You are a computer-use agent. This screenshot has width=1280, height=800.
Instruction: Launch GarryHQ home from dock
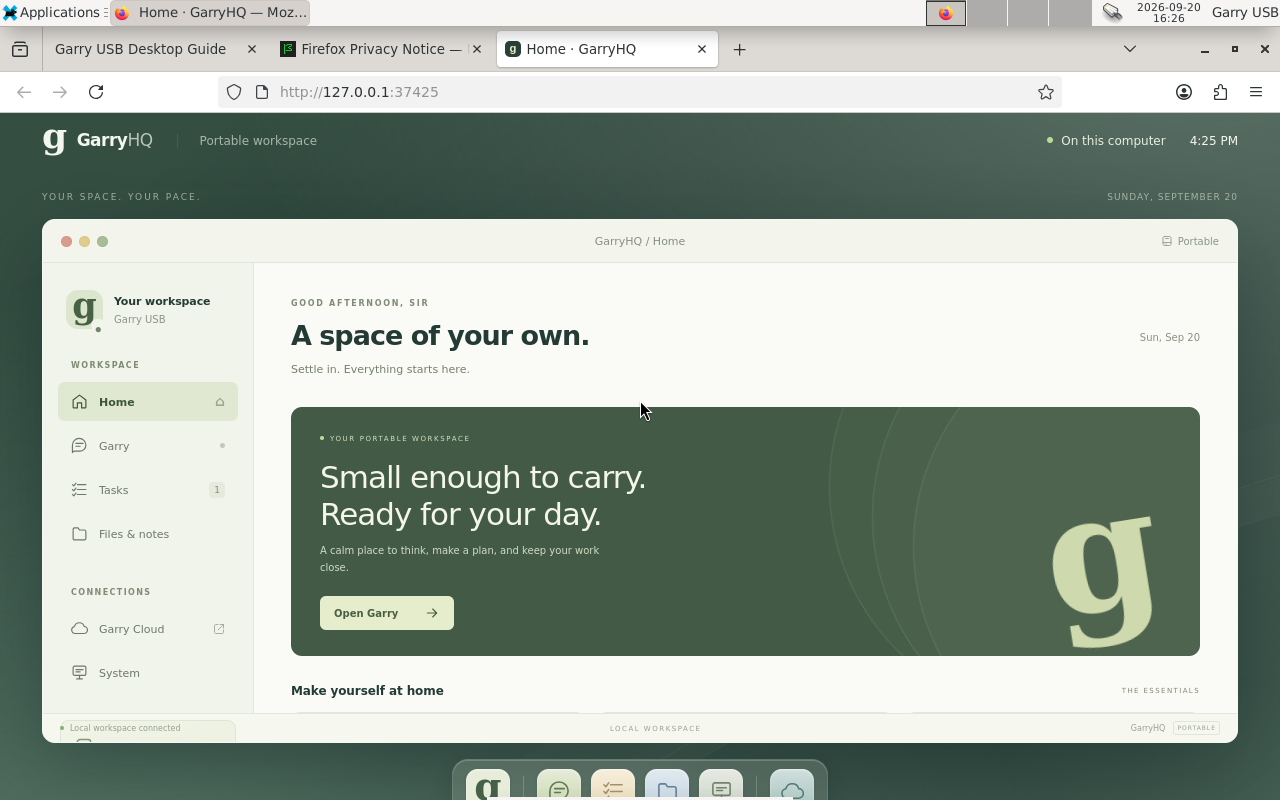click(x=488, y=785)
